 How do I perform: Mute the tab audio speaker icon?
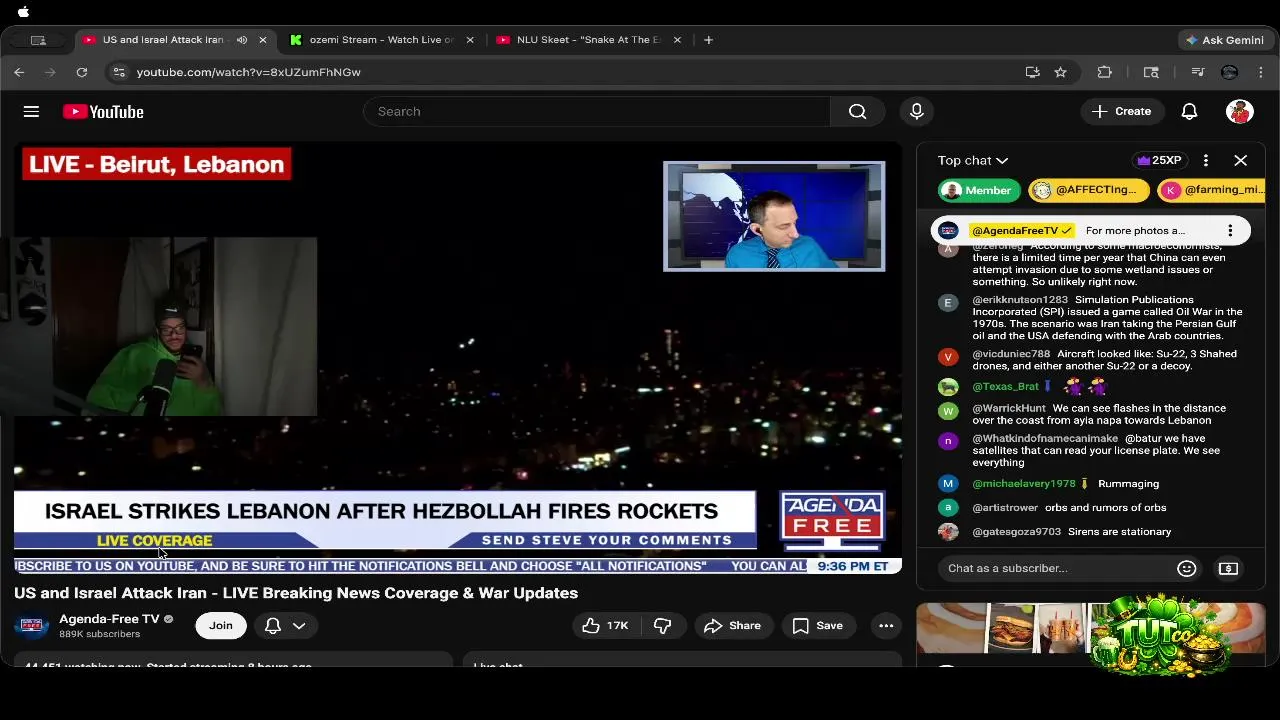click(242, 40)
